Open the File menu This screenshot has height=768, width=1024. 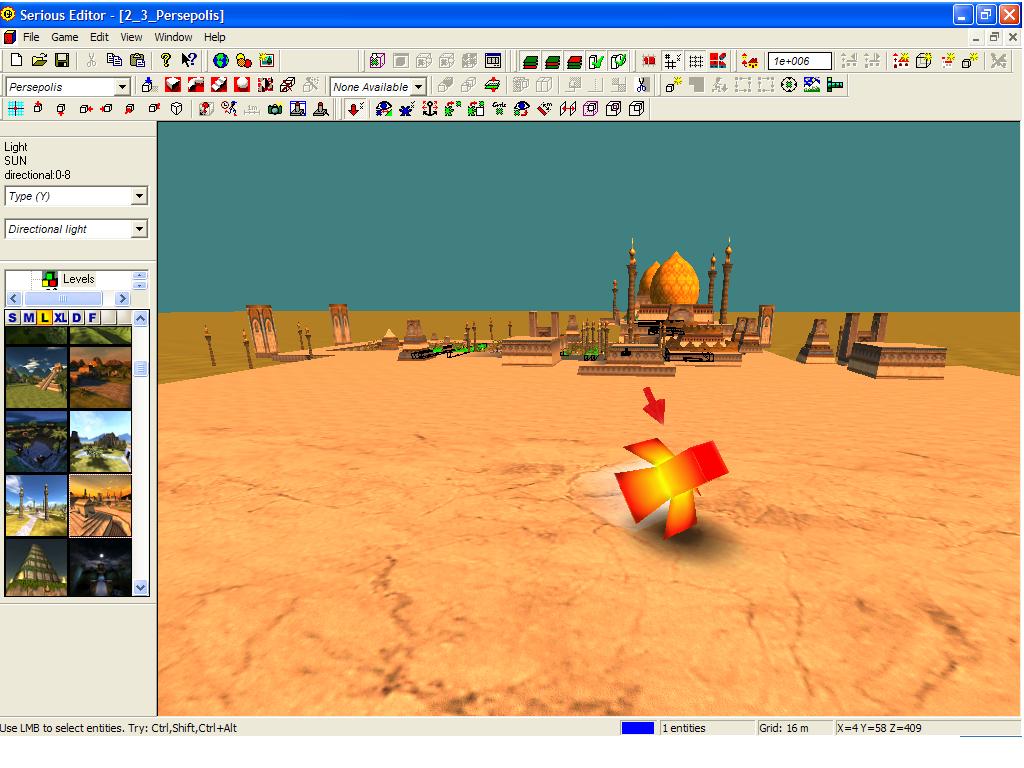point(31,37)
